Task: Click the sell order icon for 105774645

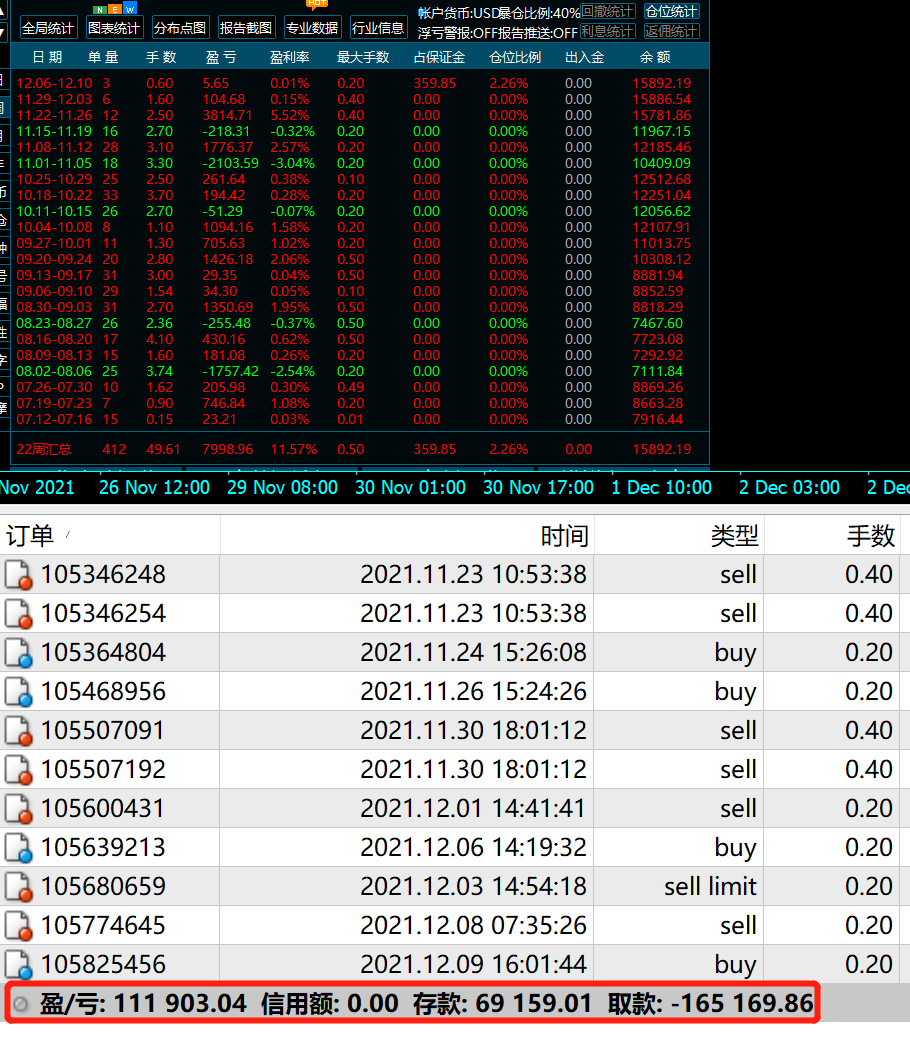Action: [x=17, y=926]
